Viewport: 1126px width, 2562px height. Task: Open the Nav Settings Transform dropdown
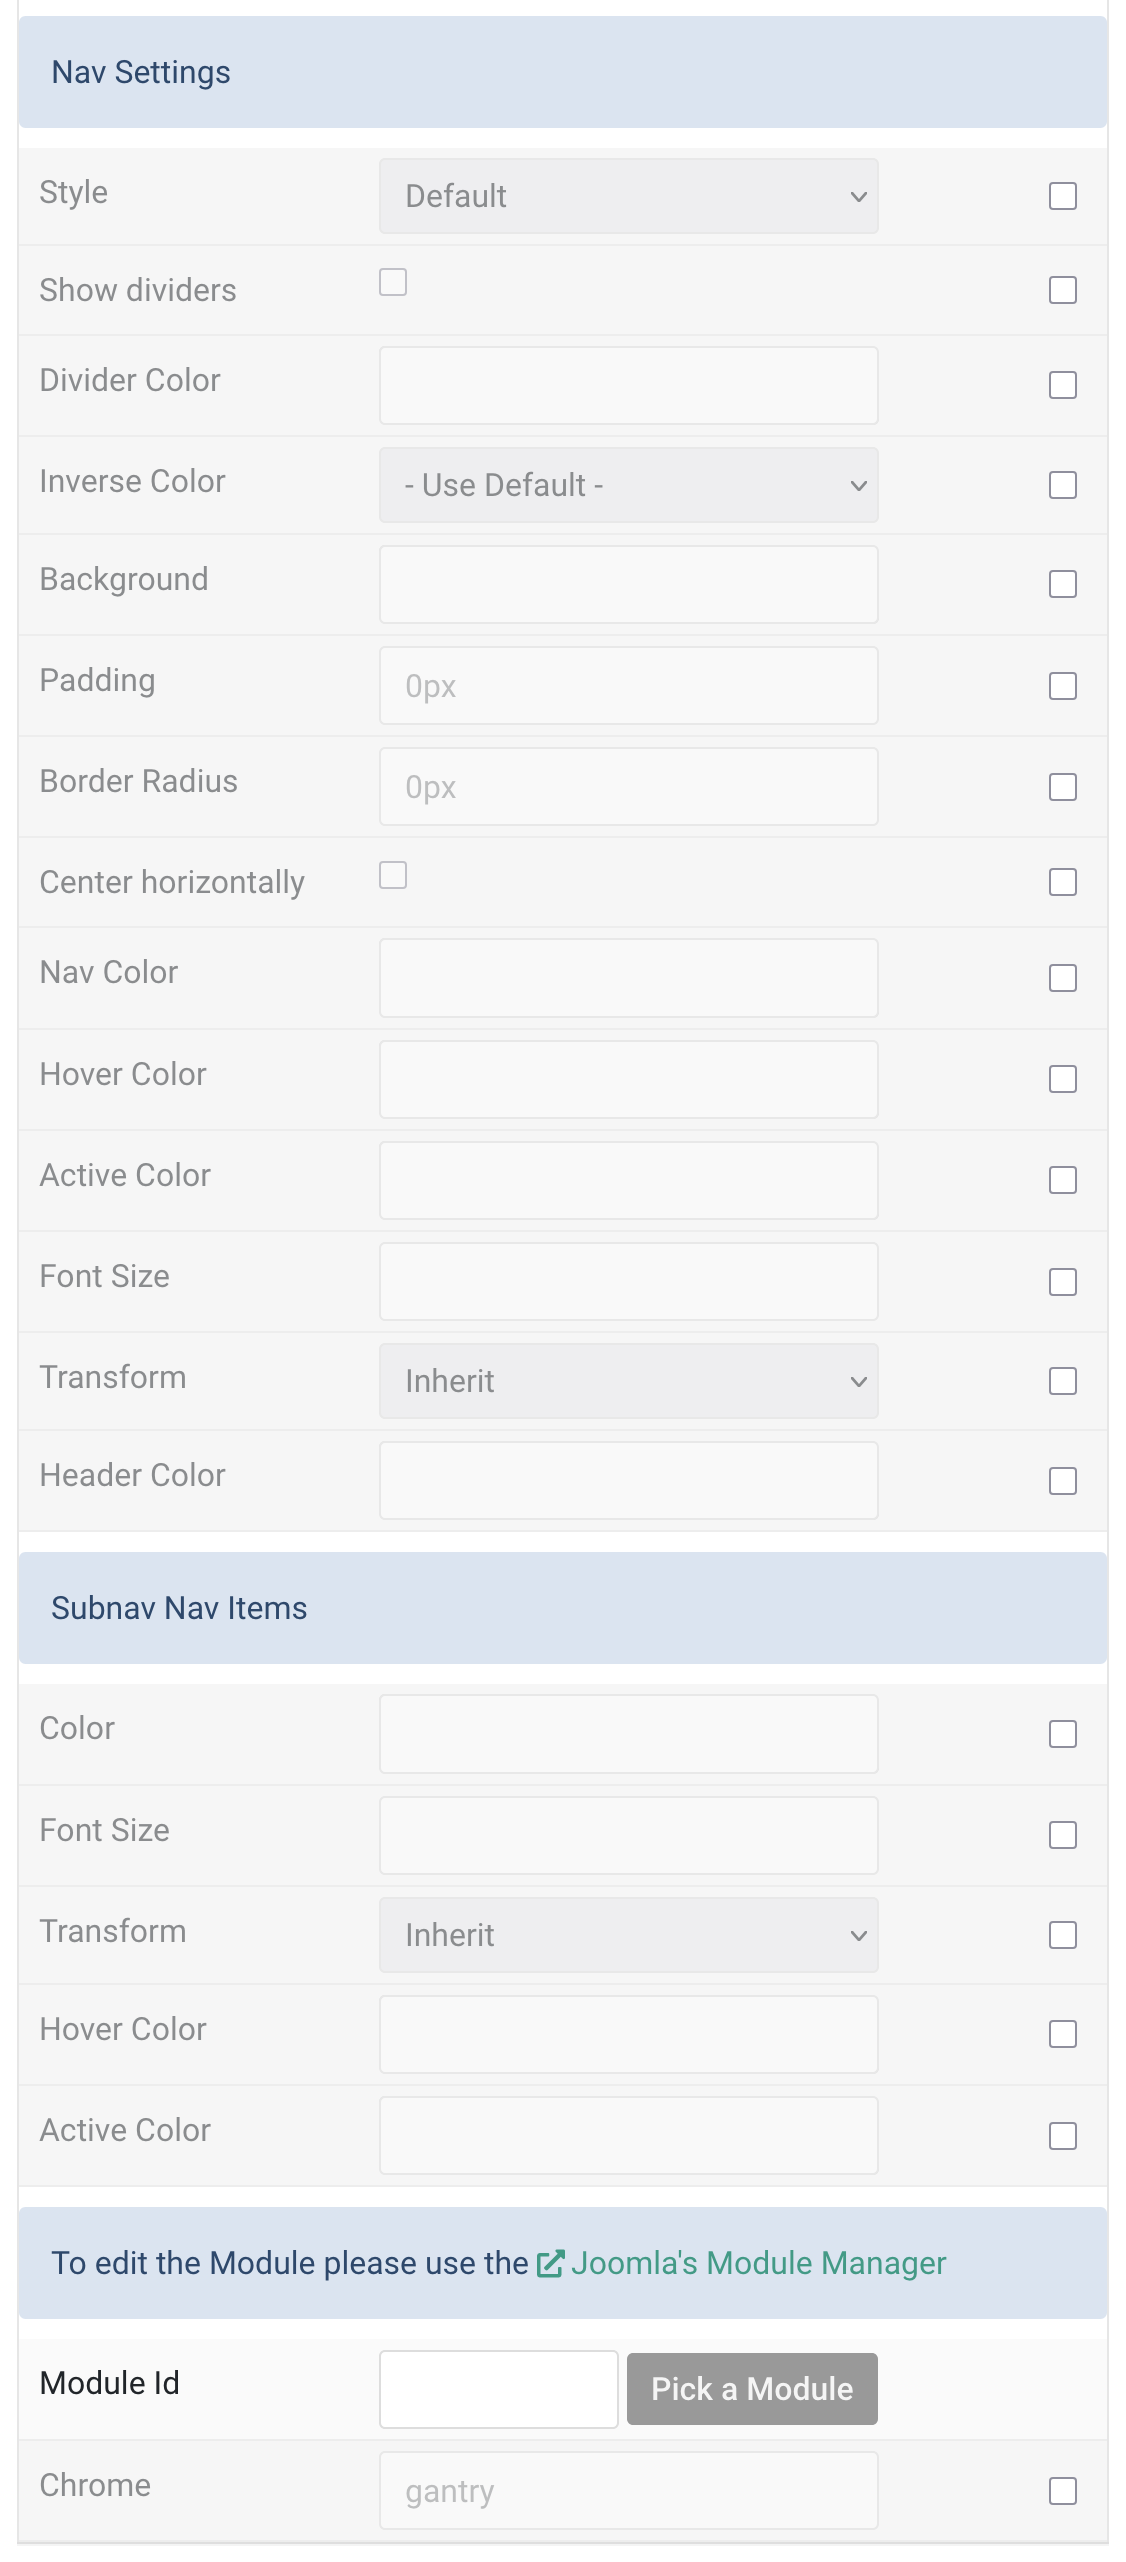point(628,1381)
